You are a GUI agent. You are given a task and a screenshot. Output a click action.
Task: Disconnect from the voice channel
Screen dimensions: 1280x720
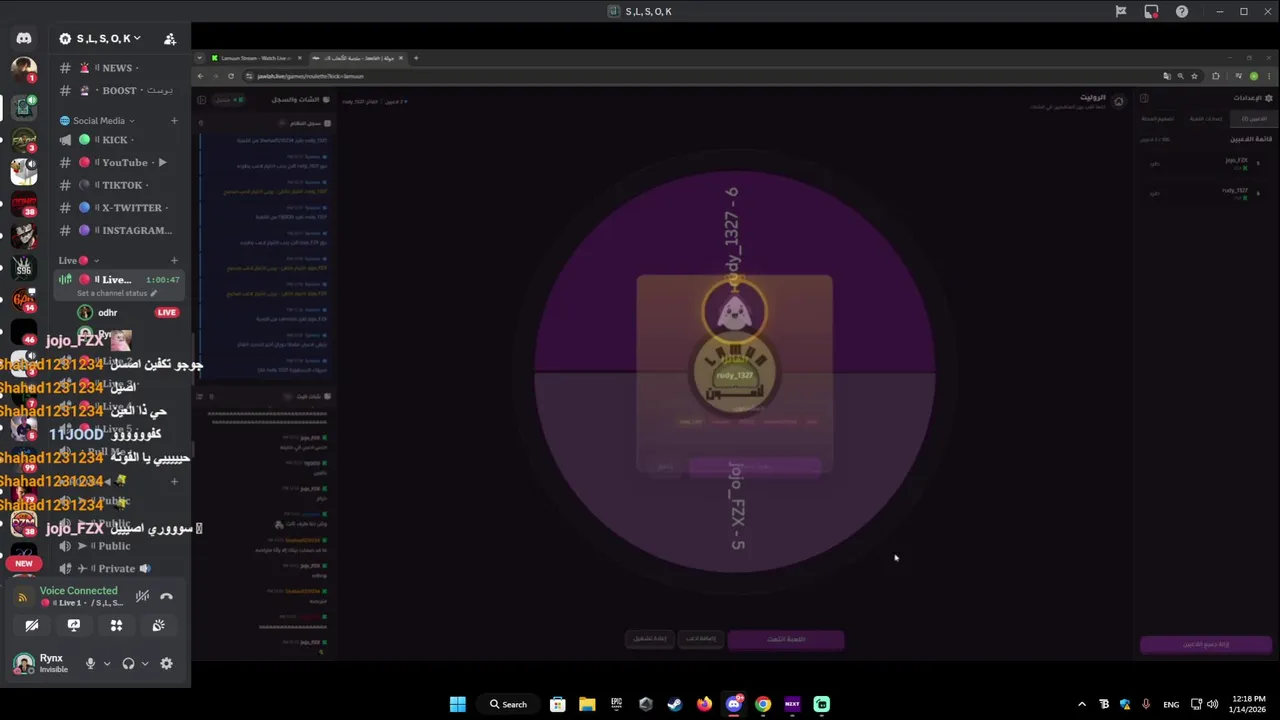167,596
